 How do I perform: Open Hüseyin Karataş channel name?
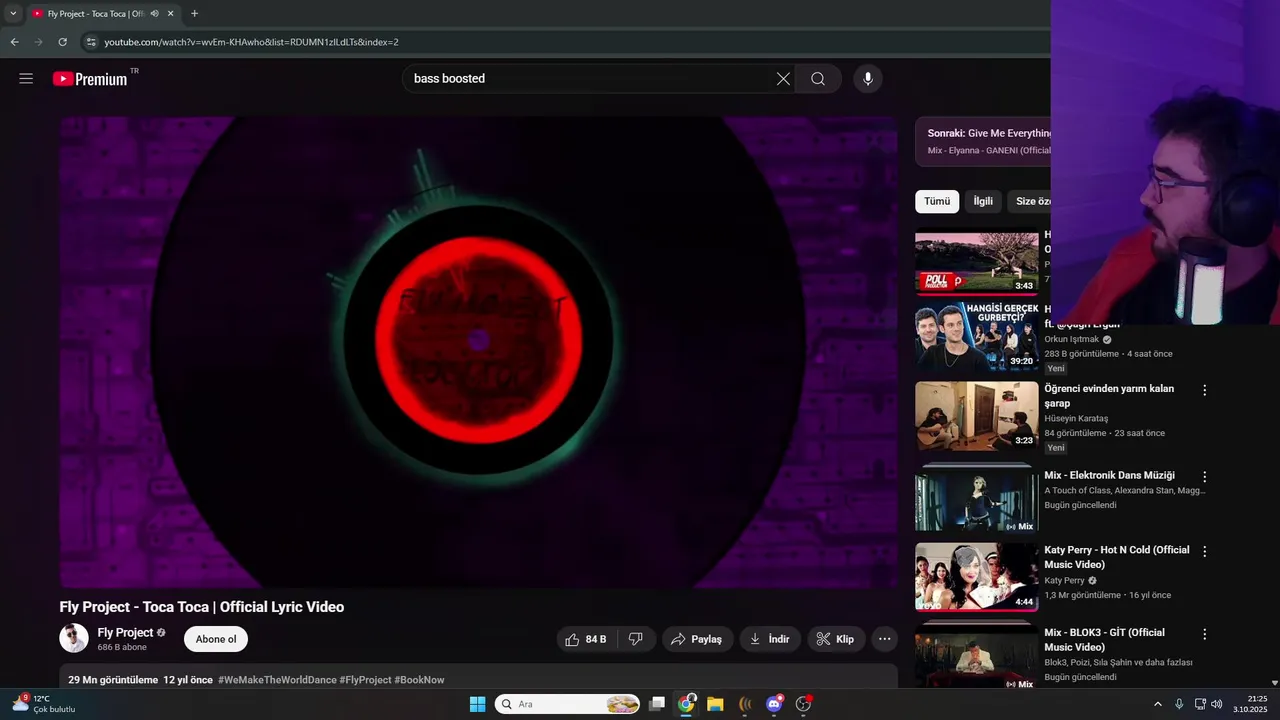pos(1076,418)
